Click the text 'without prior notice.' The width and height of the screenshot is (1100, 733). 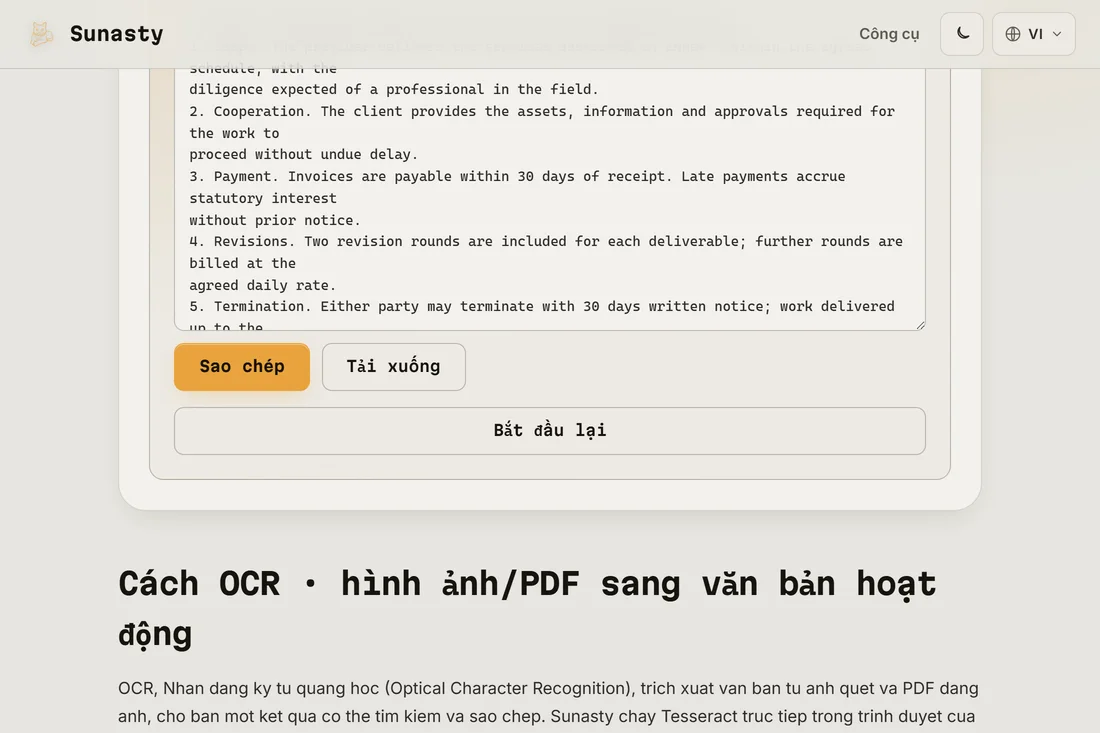click(275, 220)
